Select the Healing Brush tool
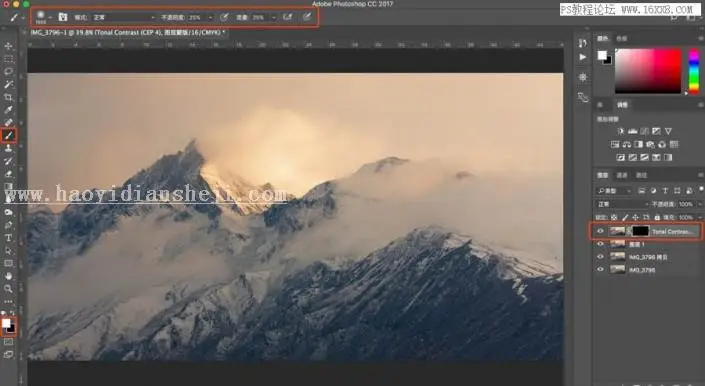Image resolution: width=705 pixels, height=386 pixels. tap(9, 122)
